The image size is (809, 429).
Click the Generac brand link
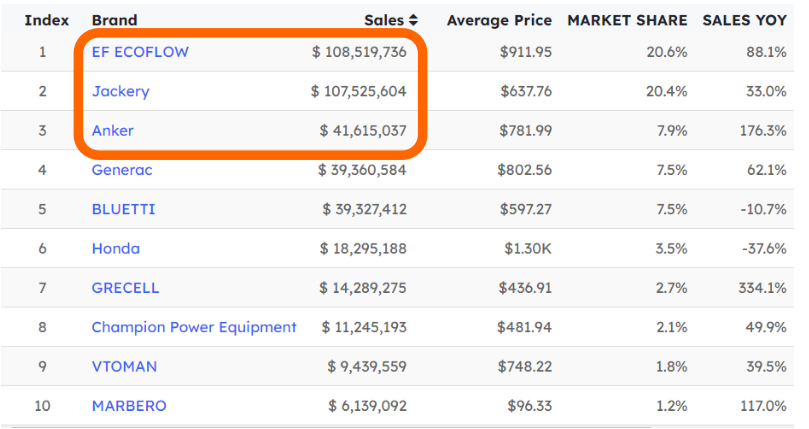point(122,170)
